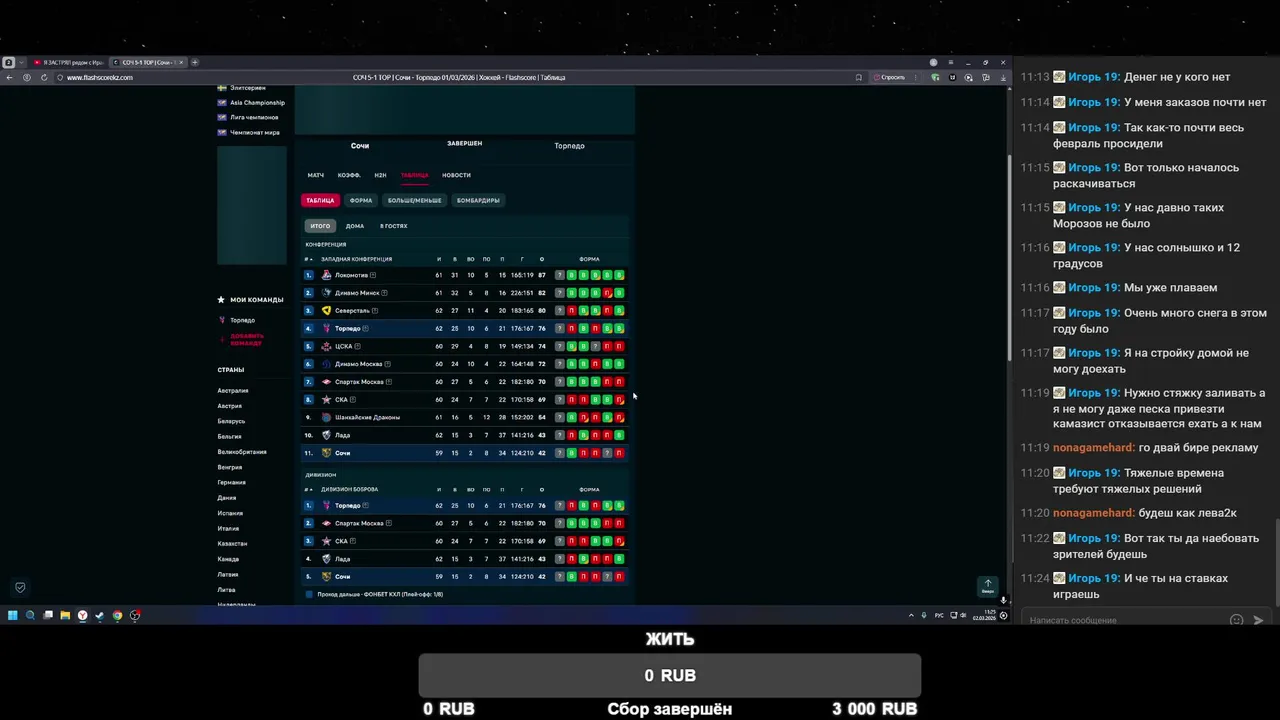
Task: Select ИТОГО standings filter
Action: click(x=320, y=226)
